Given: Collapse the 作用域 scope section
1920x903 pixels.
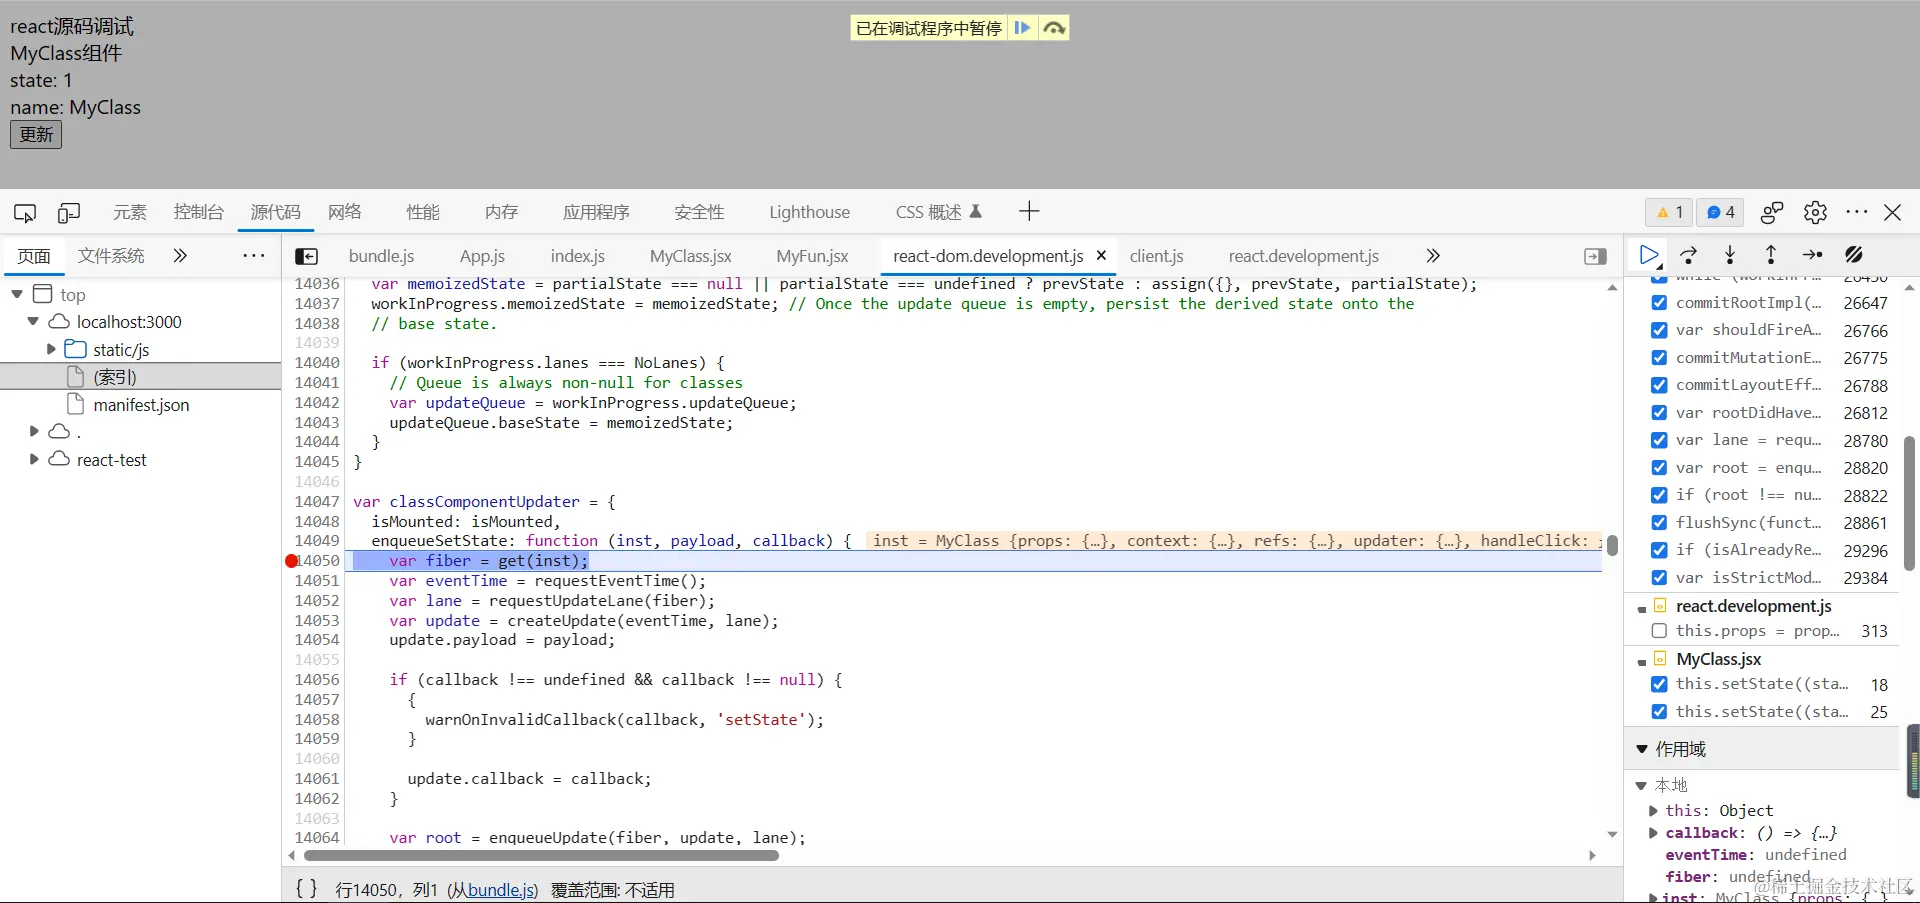Looking at the screenshot, I should (x=1641, y=749).
